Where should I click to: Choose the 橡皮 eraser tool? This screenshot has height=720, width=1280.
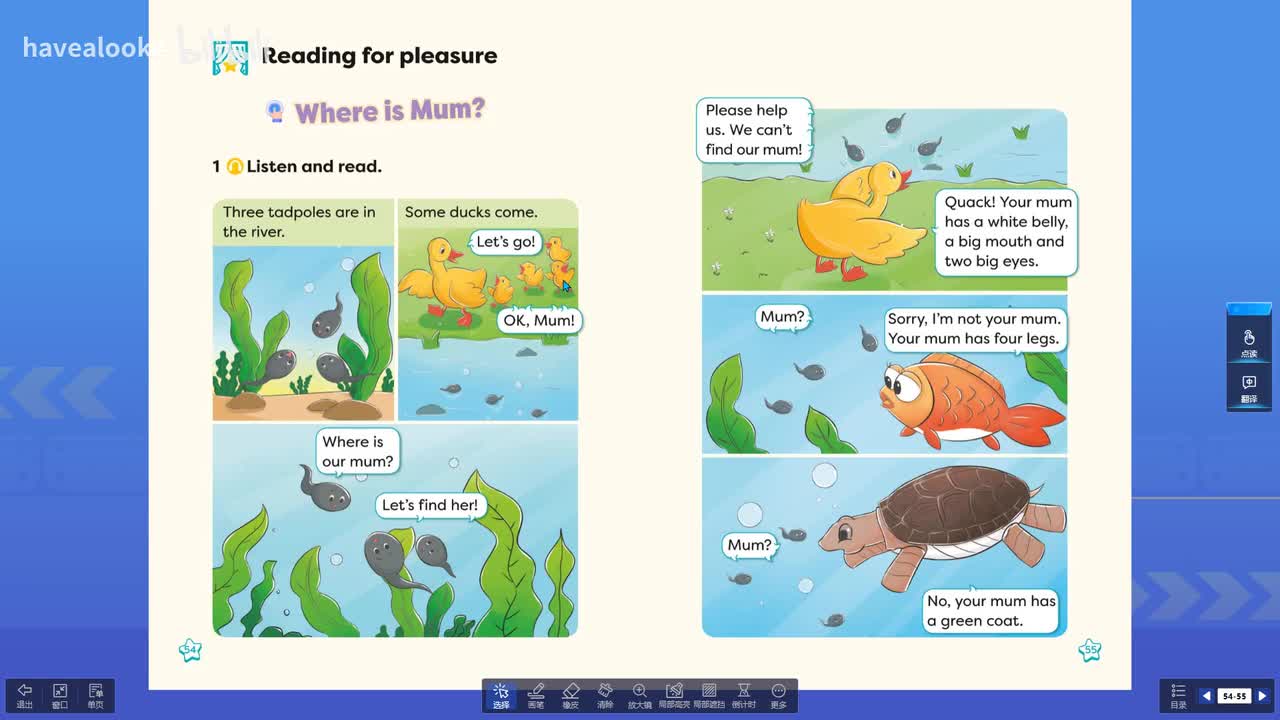[570, 695]
